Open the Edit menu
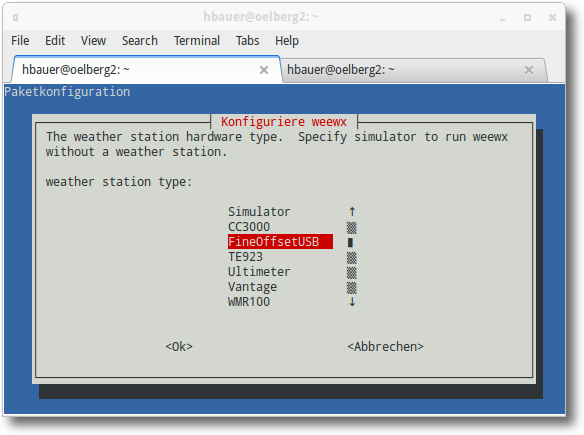 55,40
